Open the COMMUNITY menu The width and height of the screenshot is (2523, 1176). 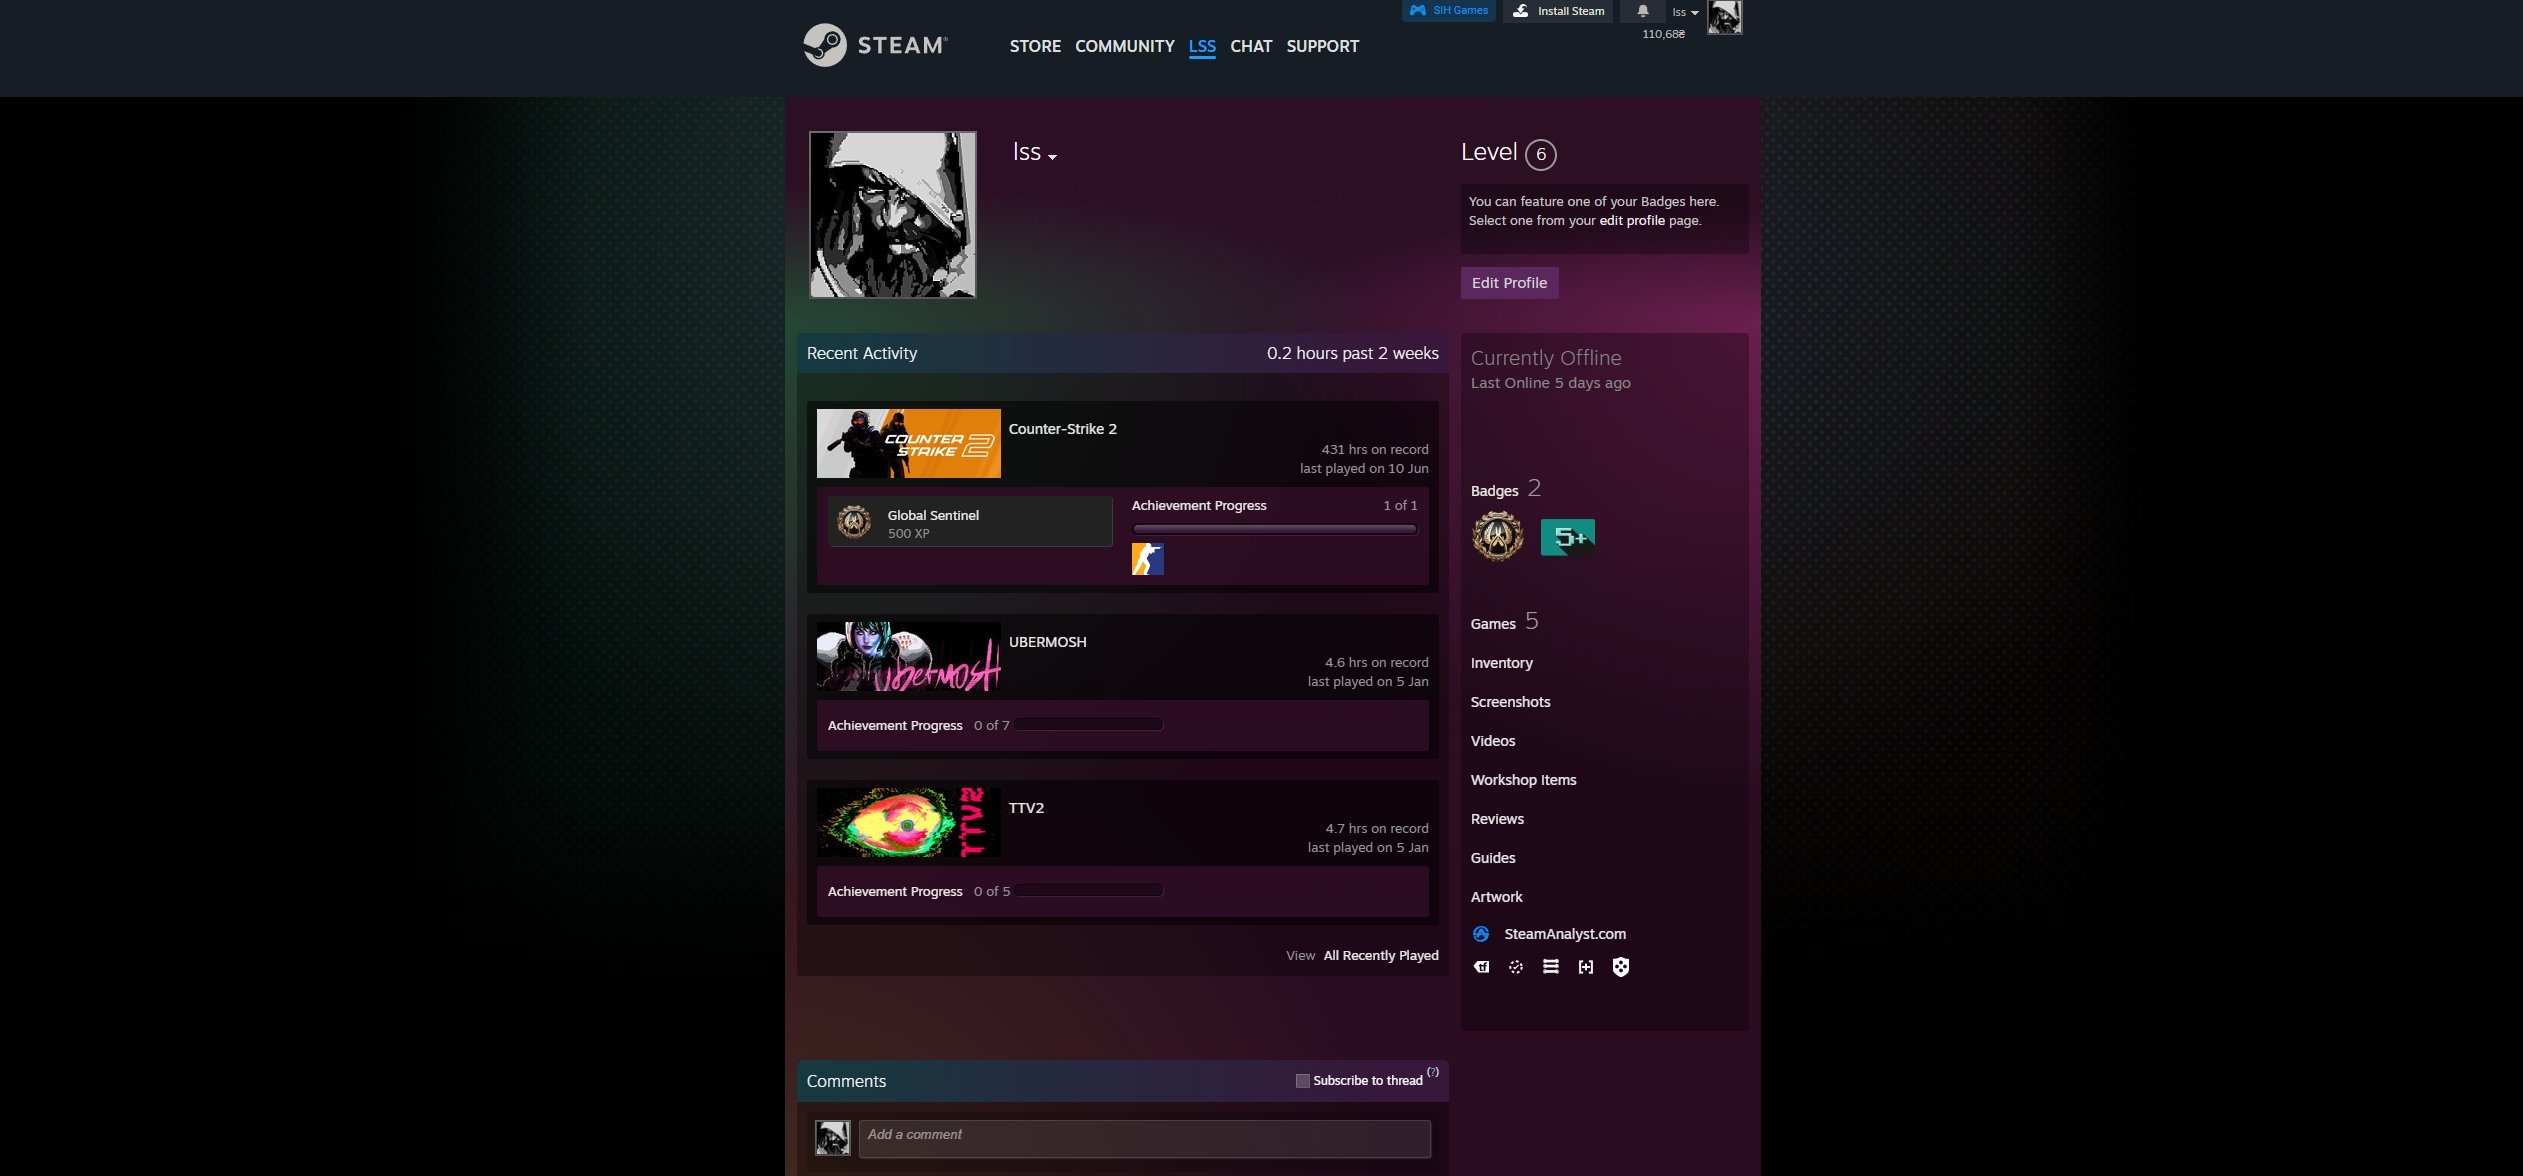(x=1125, y=46)
